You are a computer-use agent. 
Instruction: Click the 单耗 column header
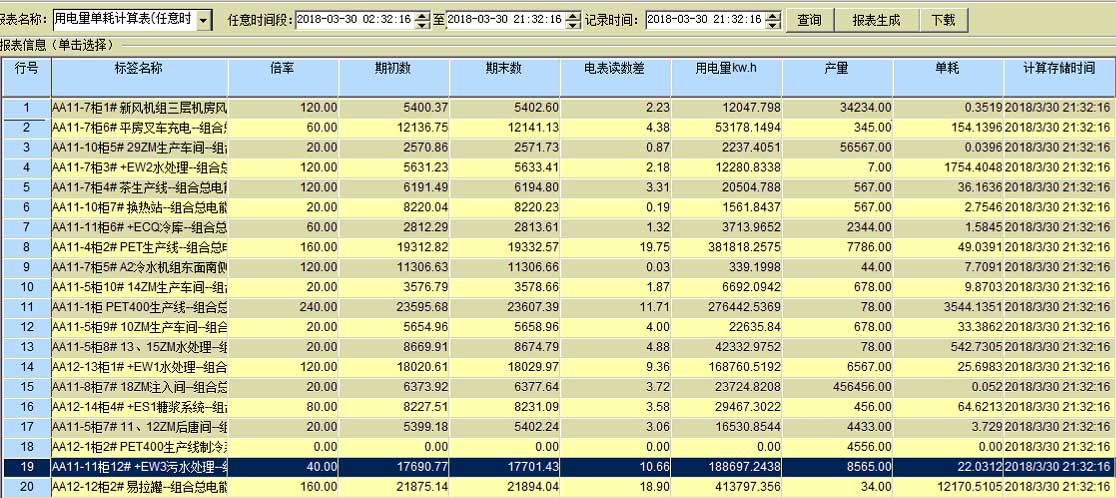coord(947,69)
